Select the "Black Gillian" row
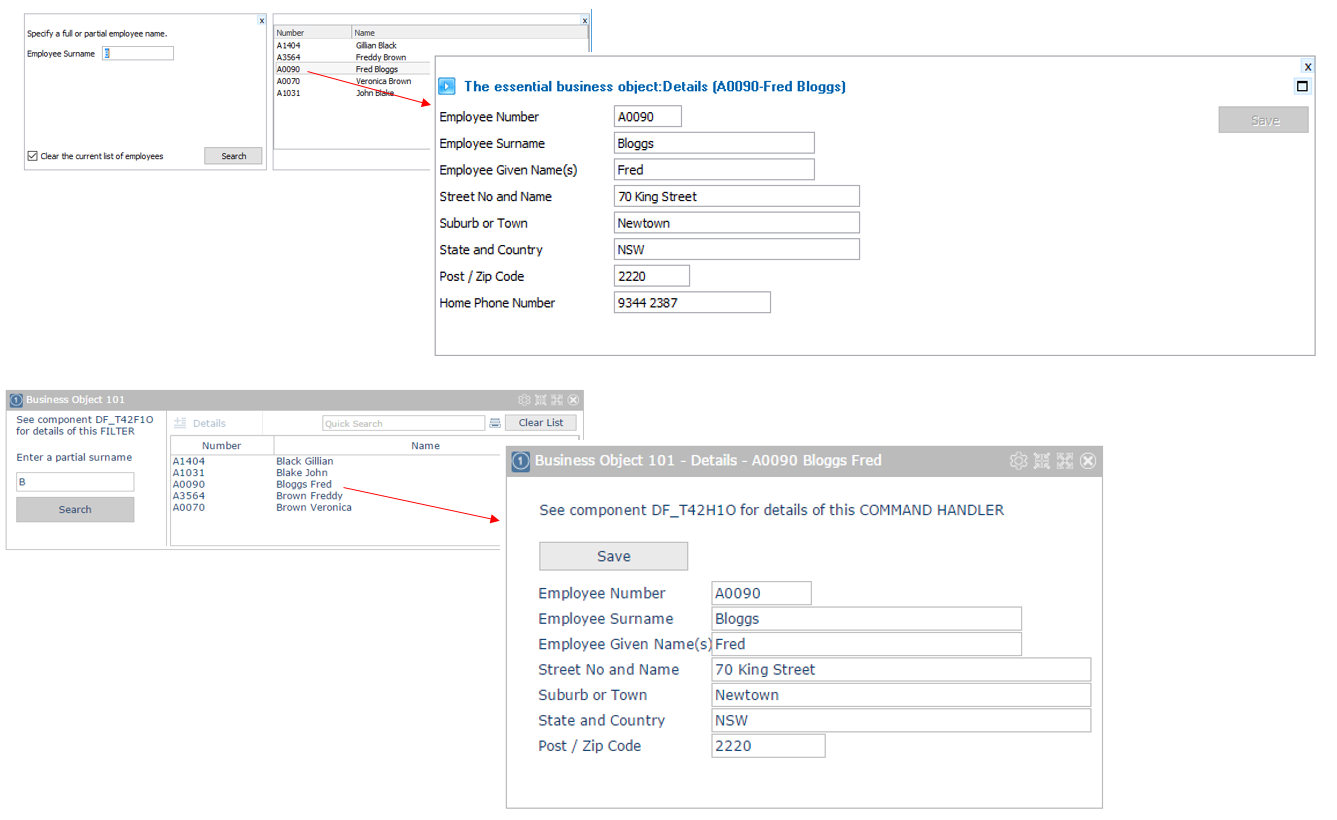 tap(336, 461)
